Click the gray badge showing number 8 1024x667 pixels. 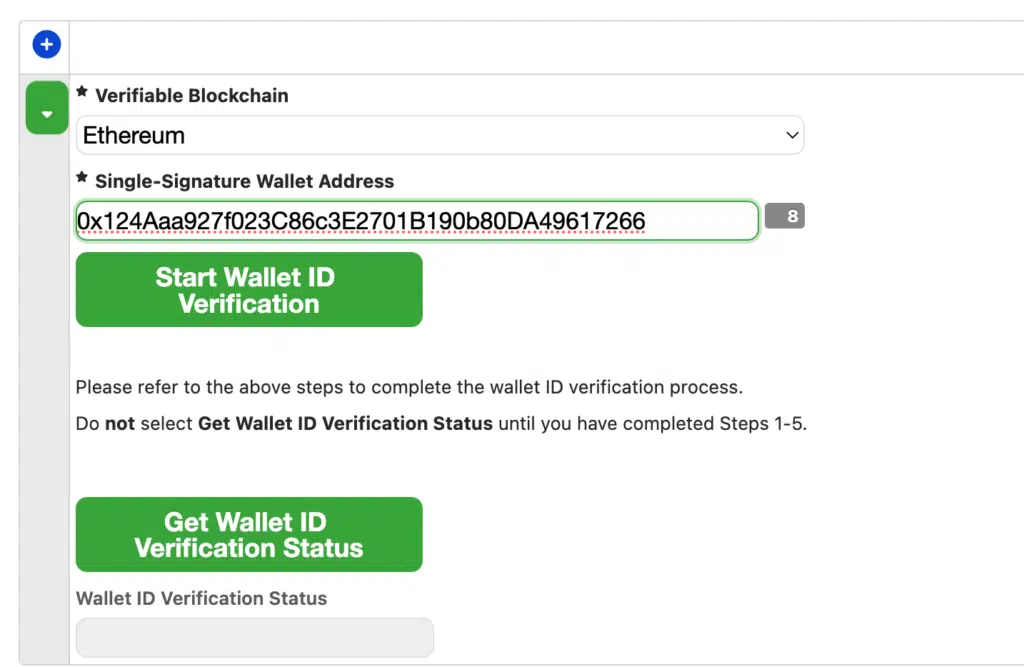coord(784,216)
